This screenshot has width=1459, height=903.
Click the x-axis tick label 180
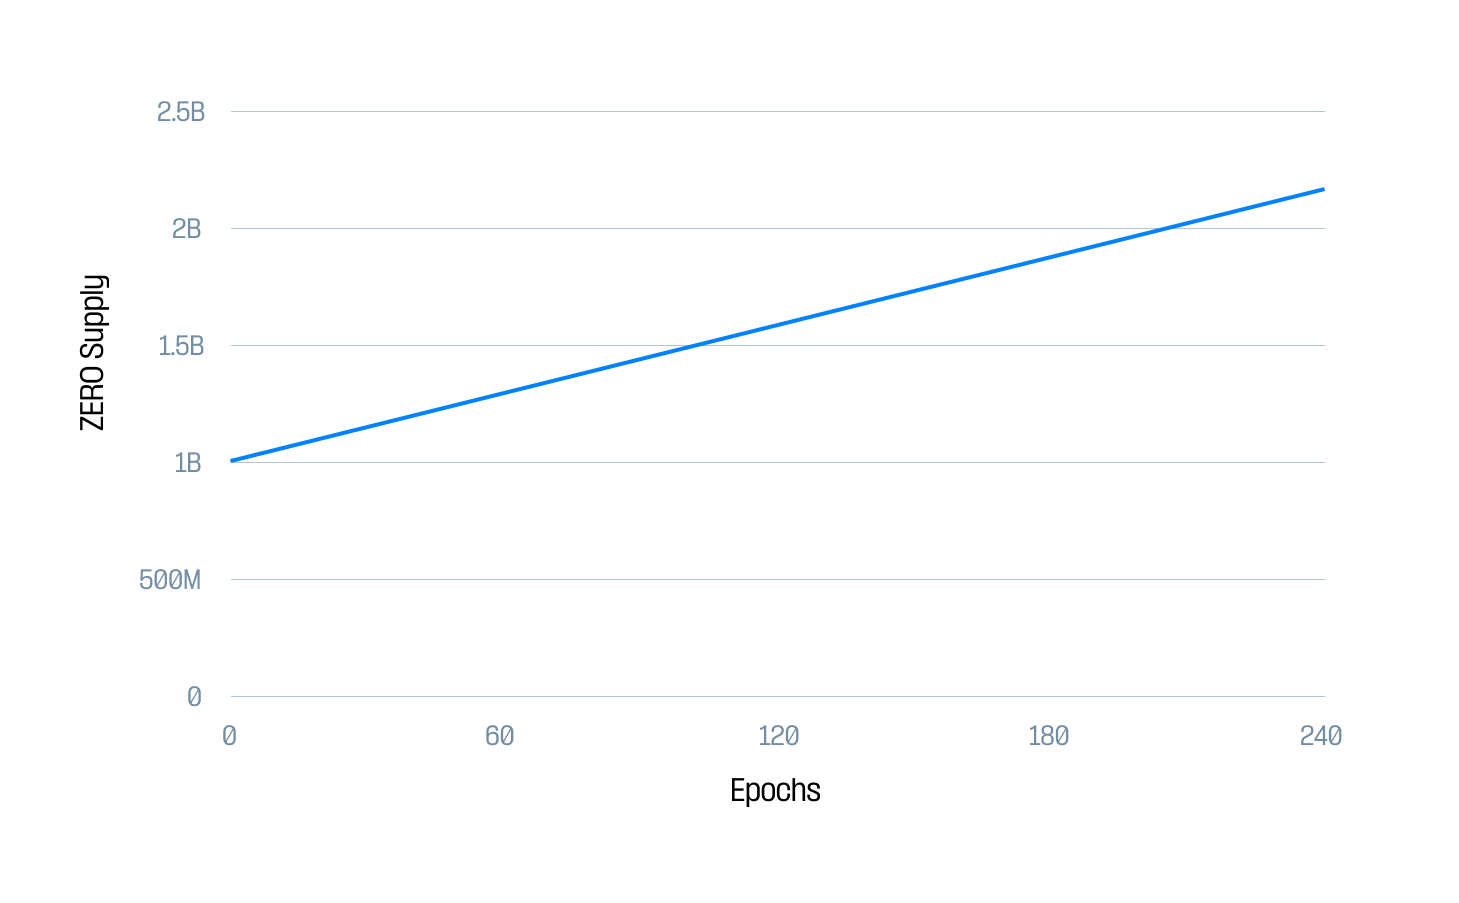[x=1049, y=736]
